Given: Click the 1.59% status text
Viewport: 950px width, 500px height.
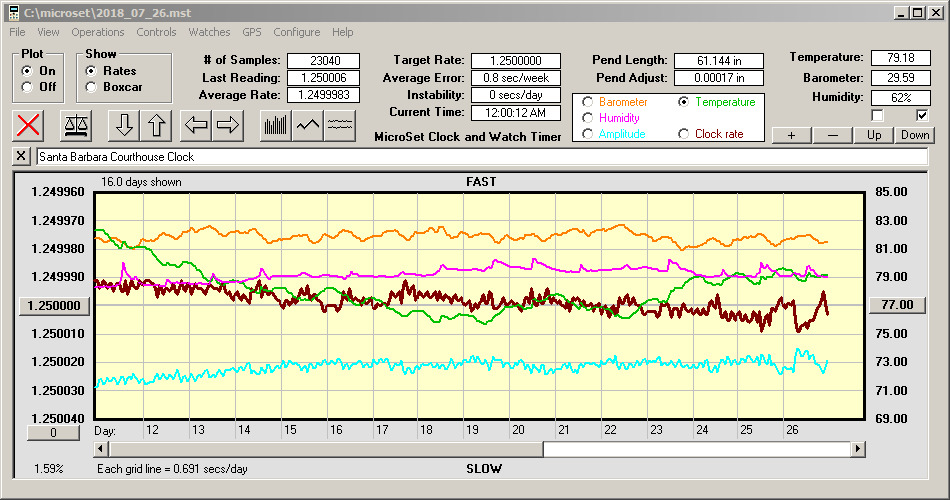Looking at the screenshot, I should 48,468.
